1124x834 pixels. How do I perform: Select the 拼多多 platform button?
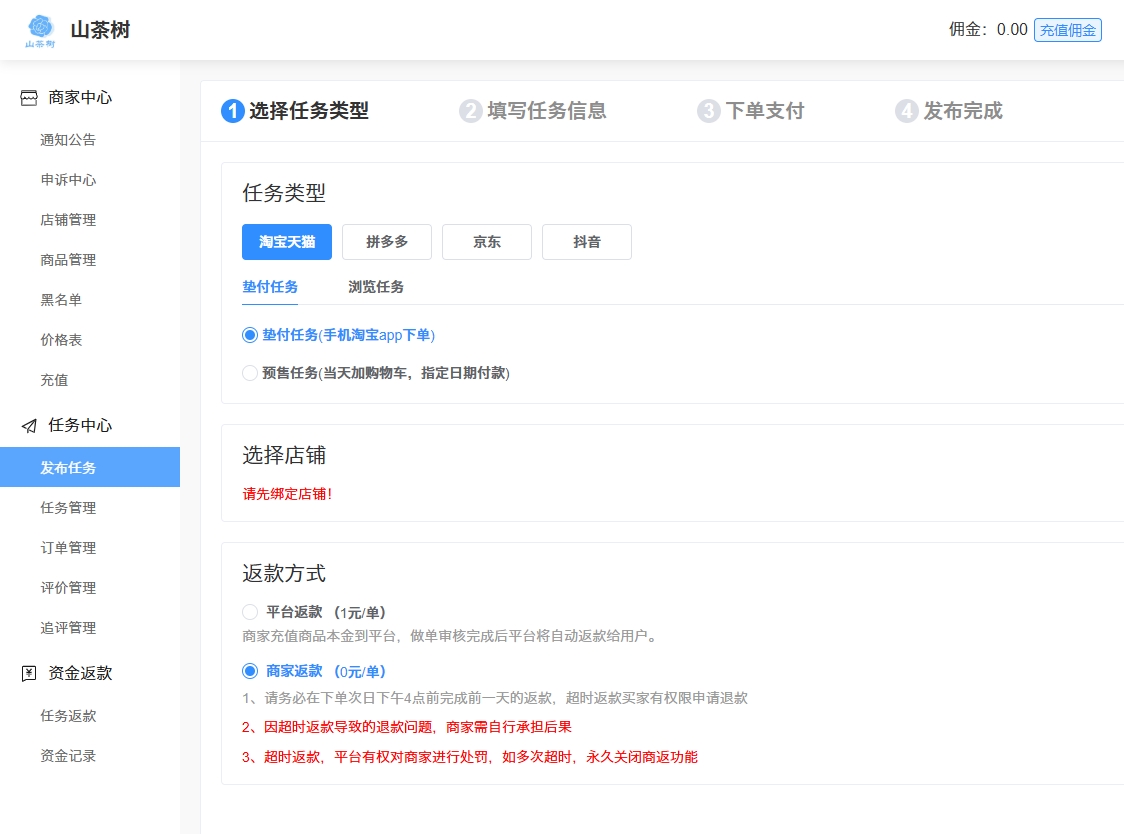point(387,242)
